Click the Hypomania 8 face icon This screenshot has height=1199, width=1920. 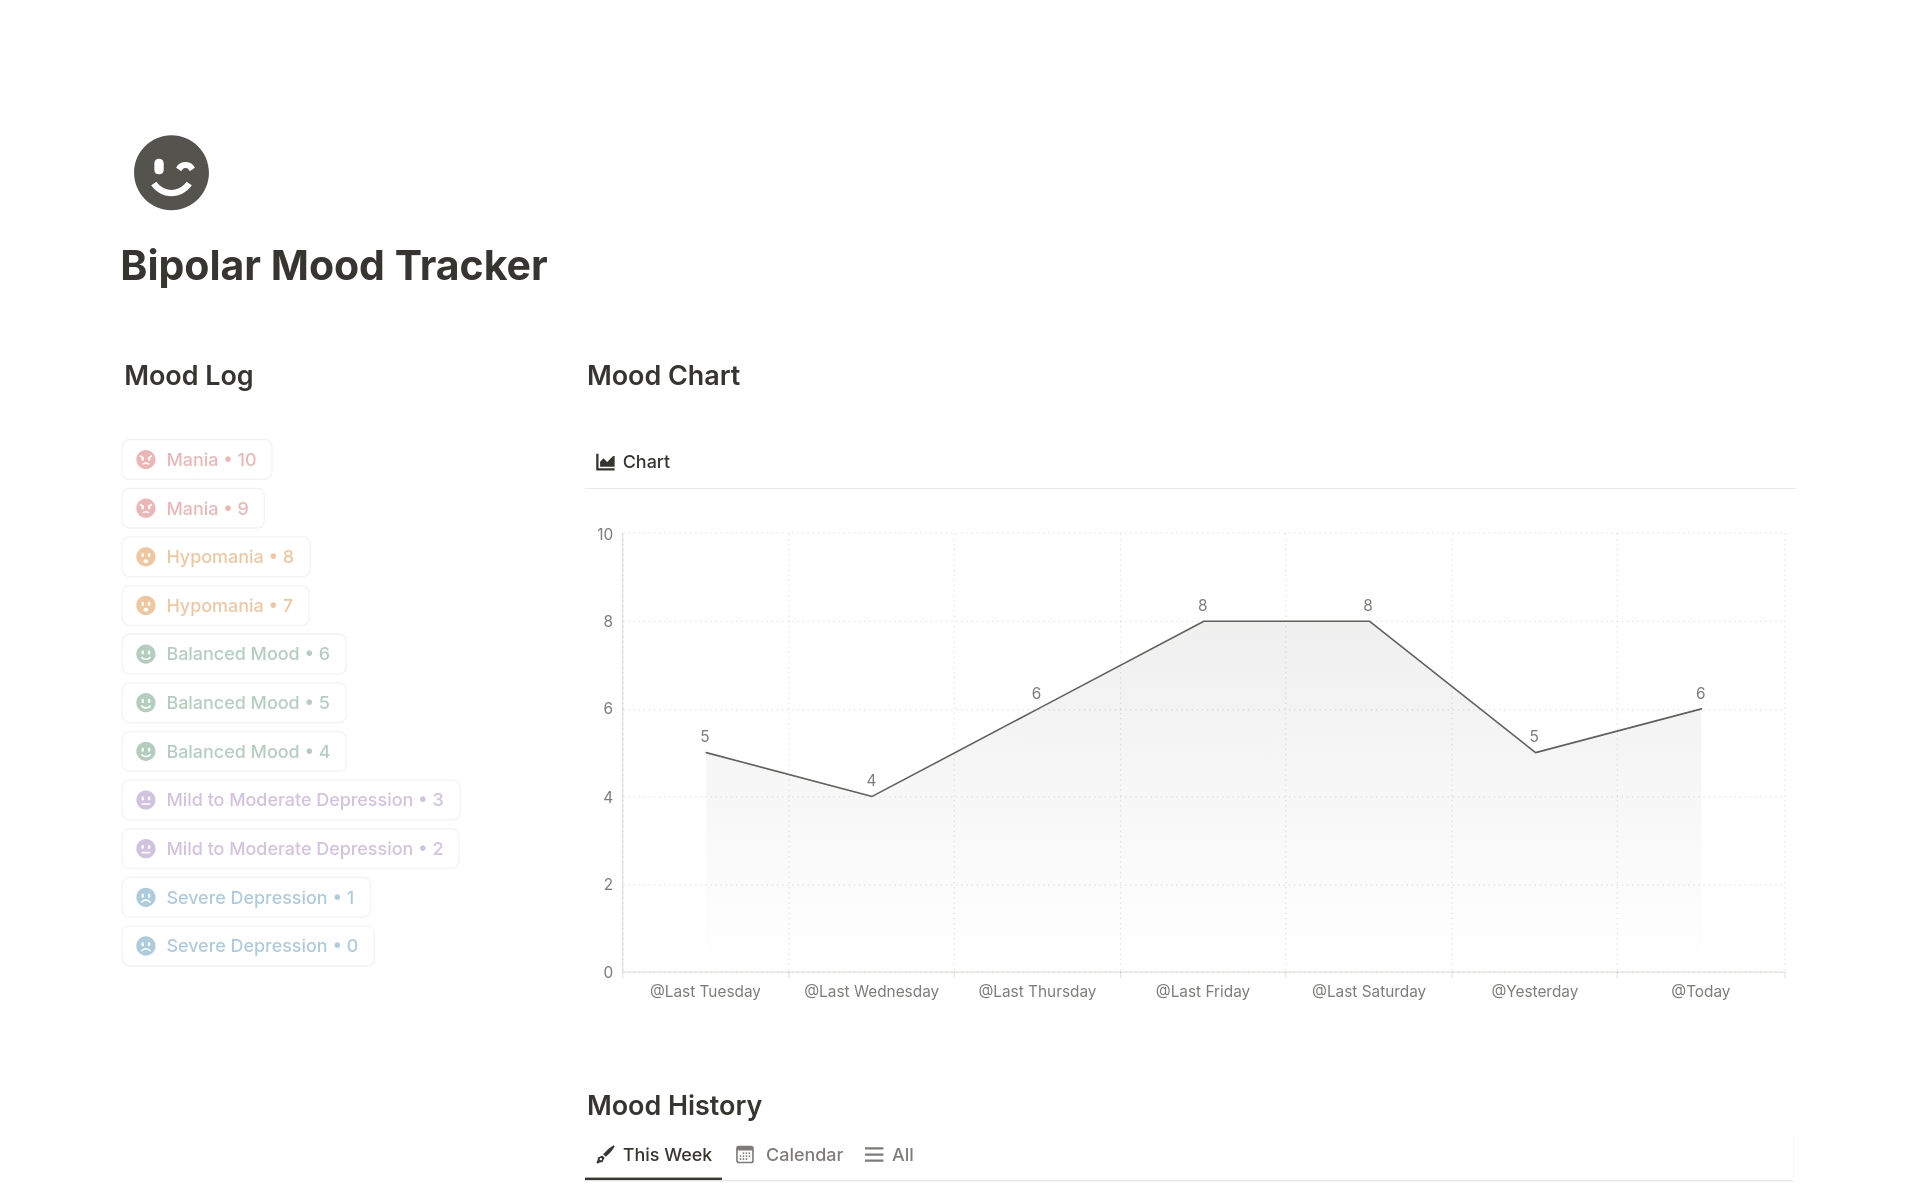point(146,557)
